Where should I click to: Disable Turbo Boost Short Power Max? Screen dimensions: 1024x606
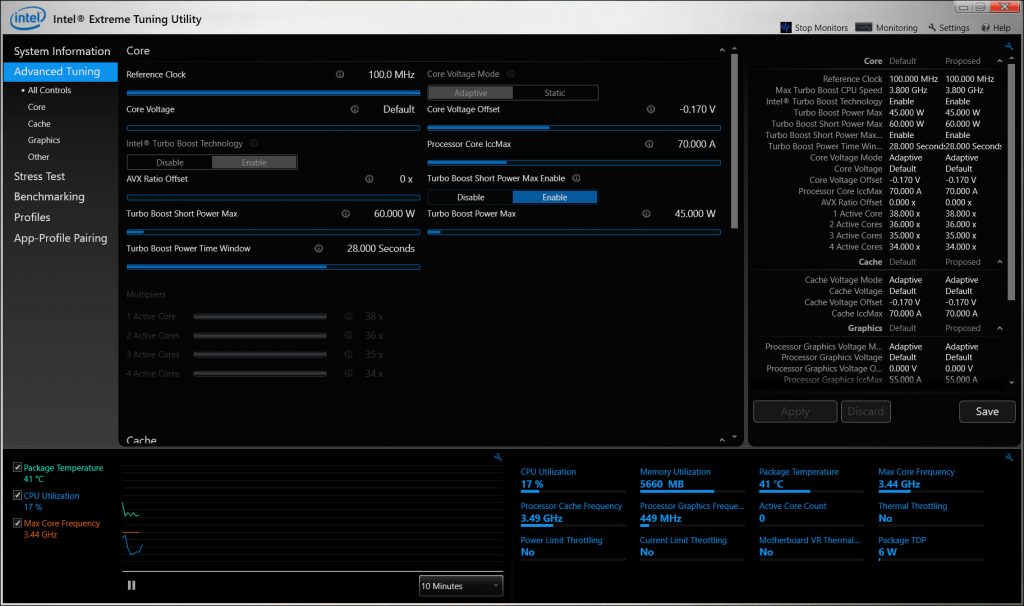(470, 197)
